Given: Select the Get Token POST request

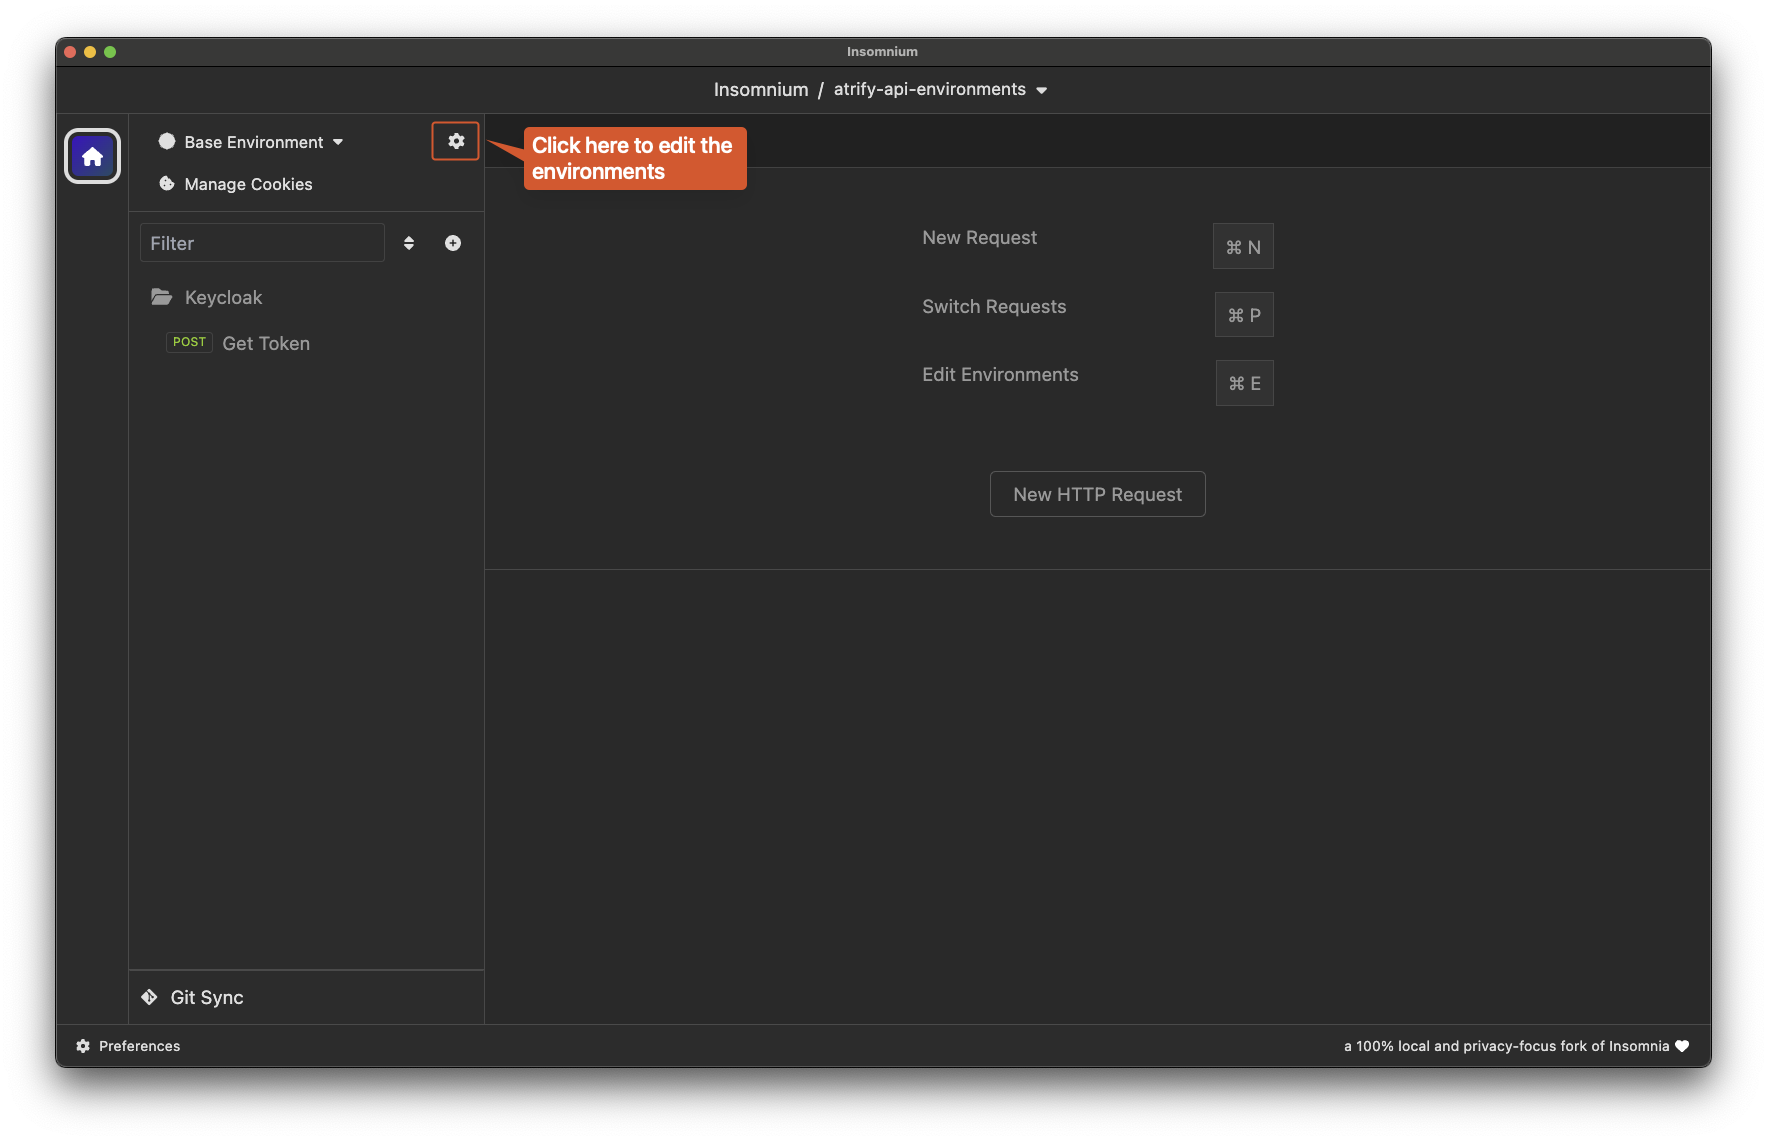Looking at the screenshot, I should [x=265, y=343].
